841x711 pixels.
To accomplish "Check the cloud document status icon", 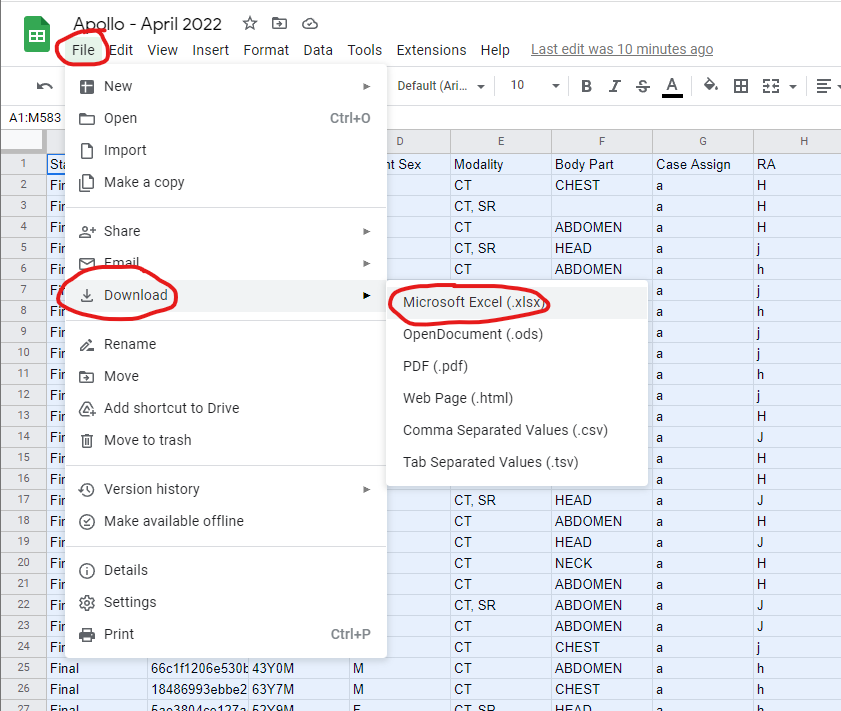I will [x=310, y=24].
